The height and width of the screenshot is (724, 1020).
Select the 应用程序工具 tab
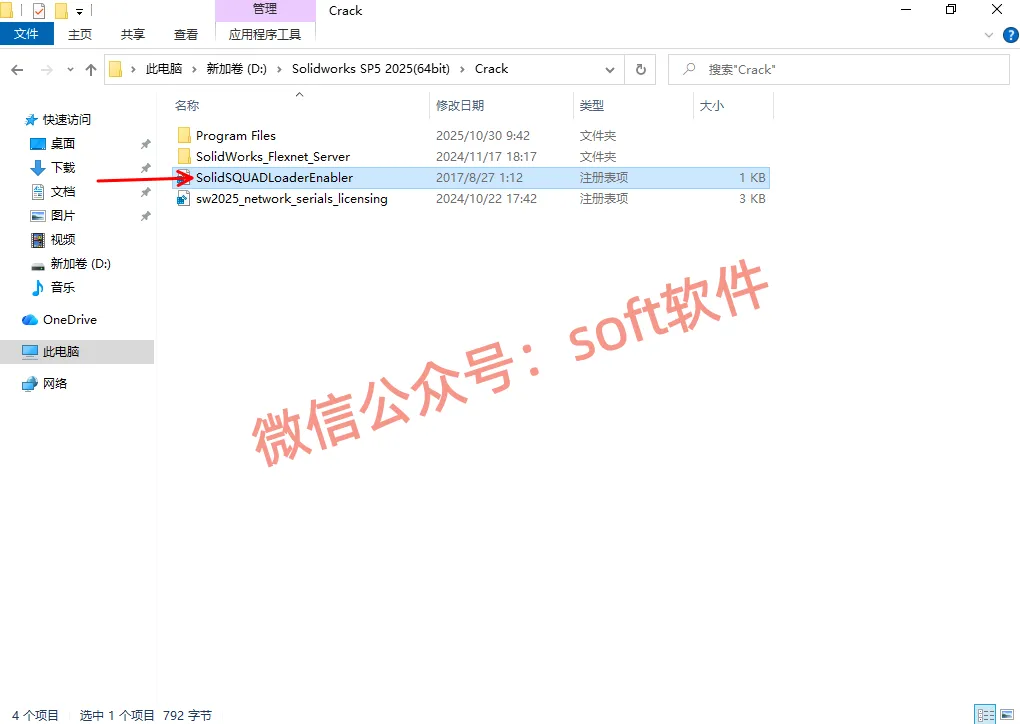(x=265, y=34)
